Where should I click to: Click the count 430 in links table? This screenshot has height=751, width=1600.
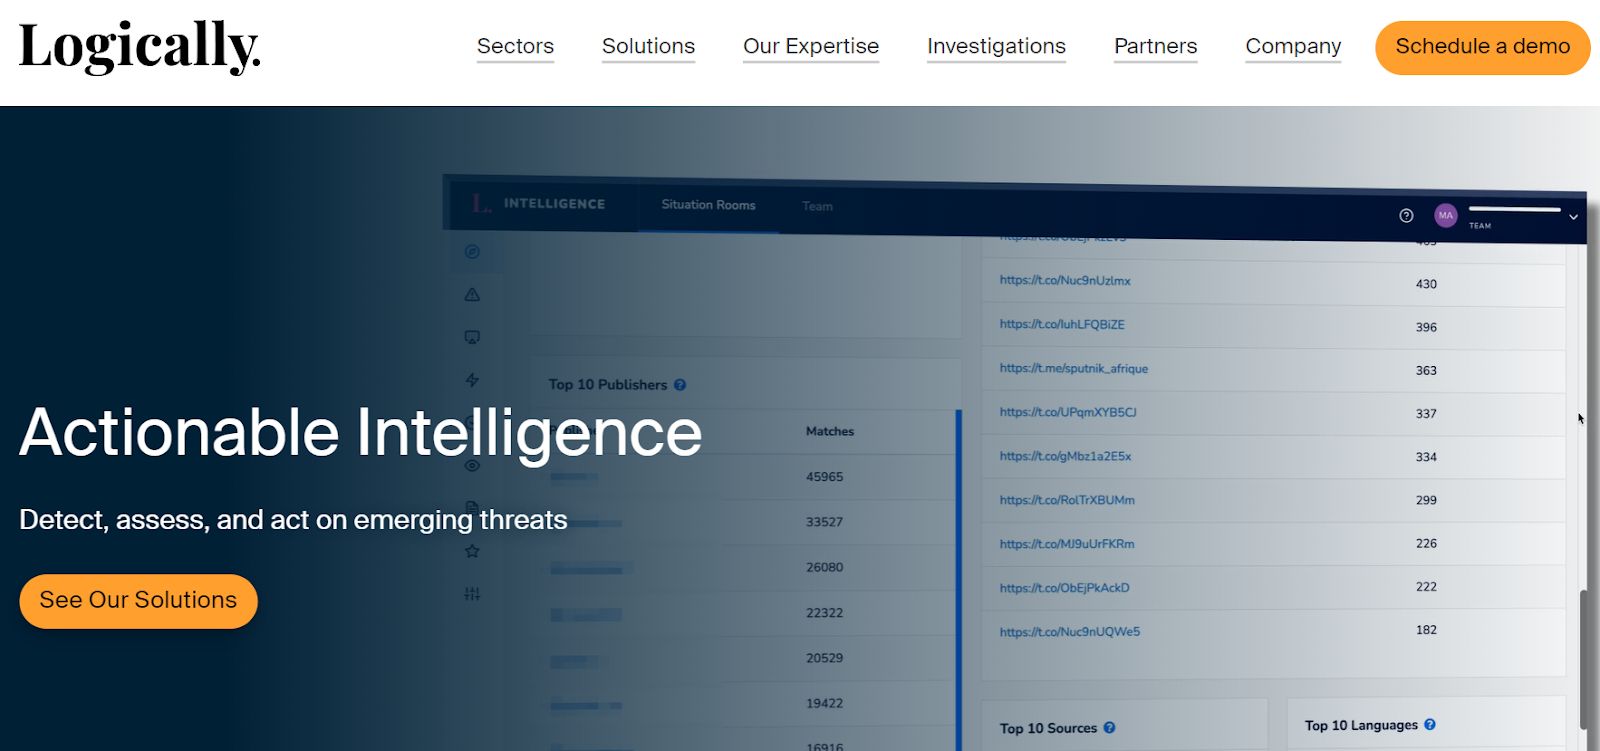tap(1426, 284)
